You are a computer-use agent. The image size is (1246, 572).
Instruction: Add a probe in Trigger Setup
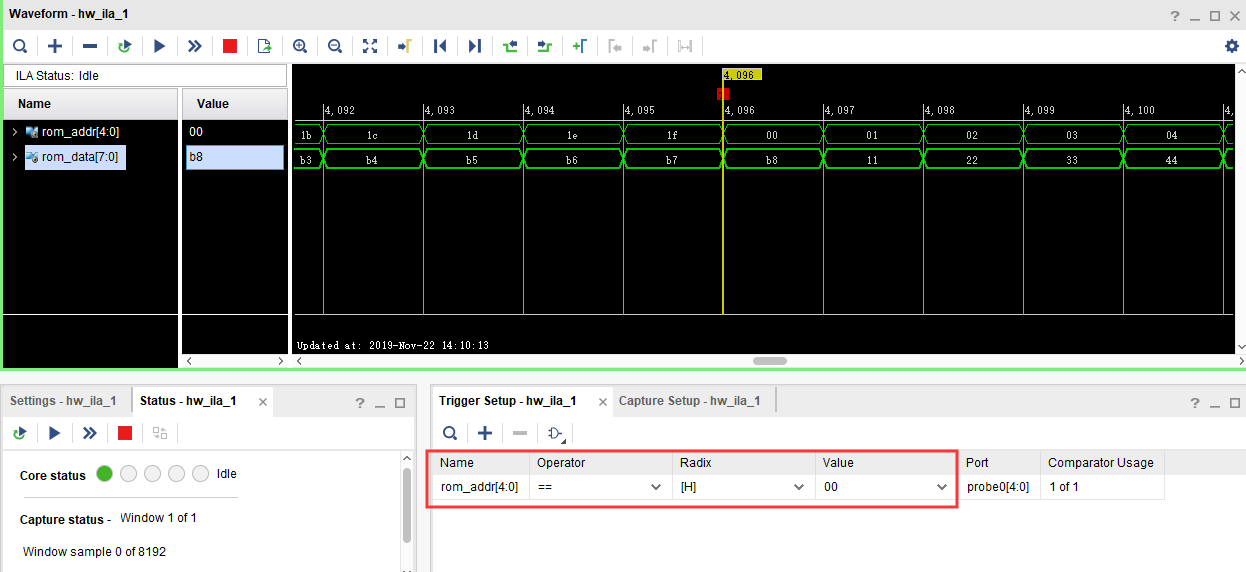(x=485, y=433)
